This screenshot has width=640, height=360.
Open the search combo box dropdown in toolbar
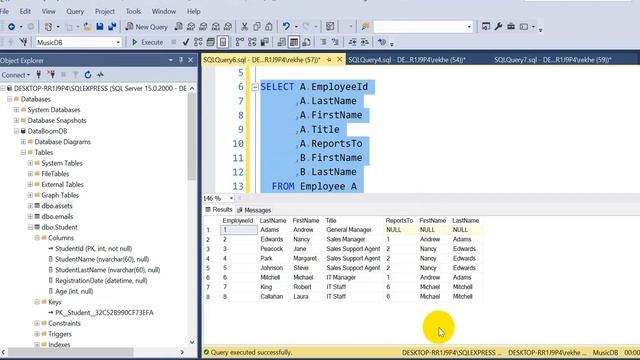pos(469,27)
